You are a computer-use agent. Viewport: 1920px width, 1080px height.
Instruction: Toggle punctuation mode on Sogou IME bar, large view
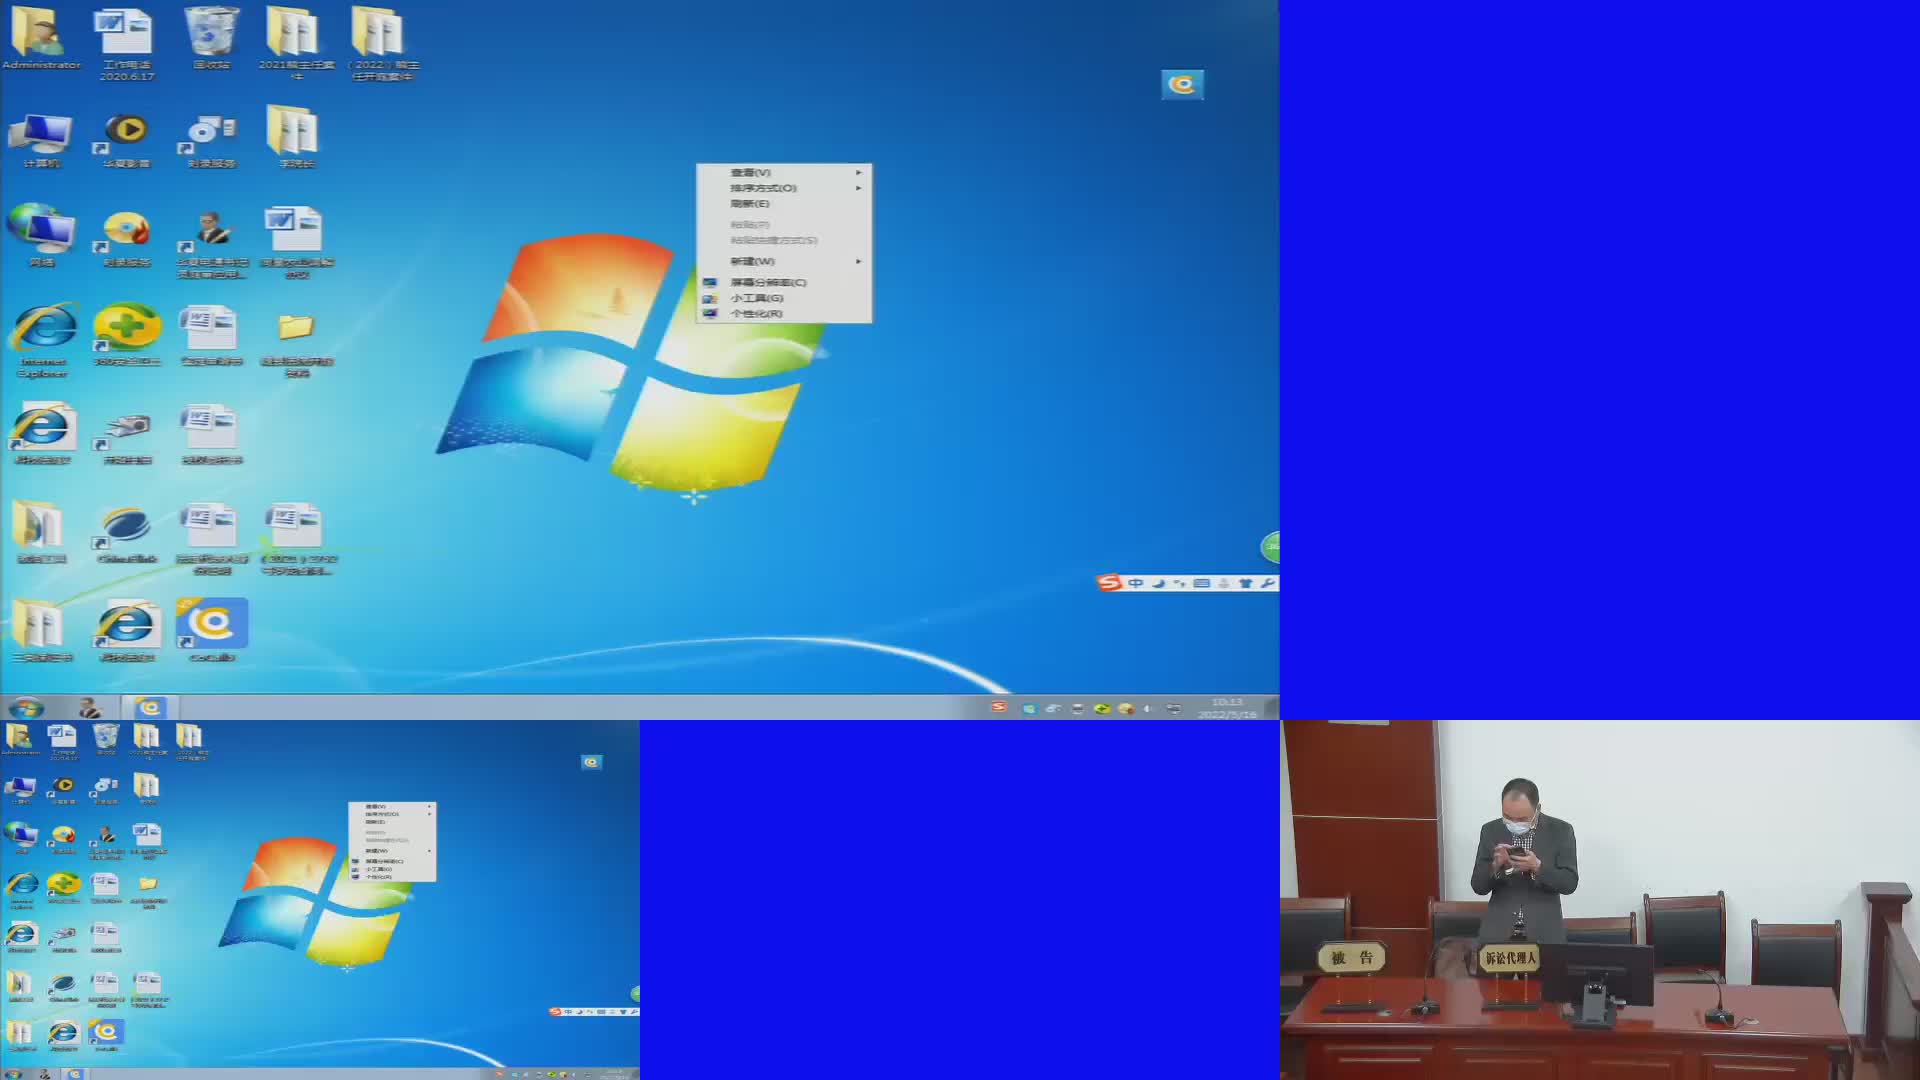[1180, 583]
